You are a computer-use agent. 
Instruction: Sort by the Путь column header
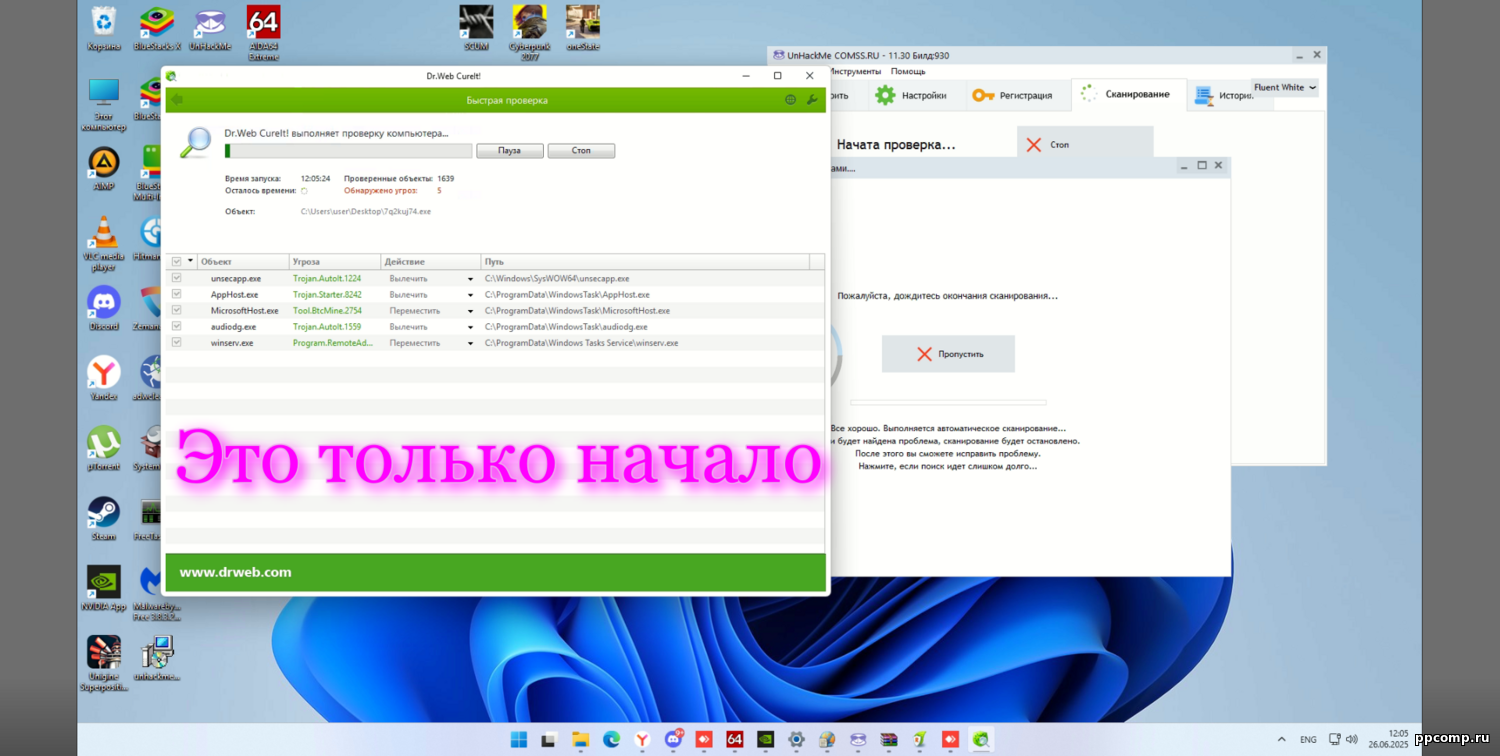pyautogui.click(x=645, y=261)
